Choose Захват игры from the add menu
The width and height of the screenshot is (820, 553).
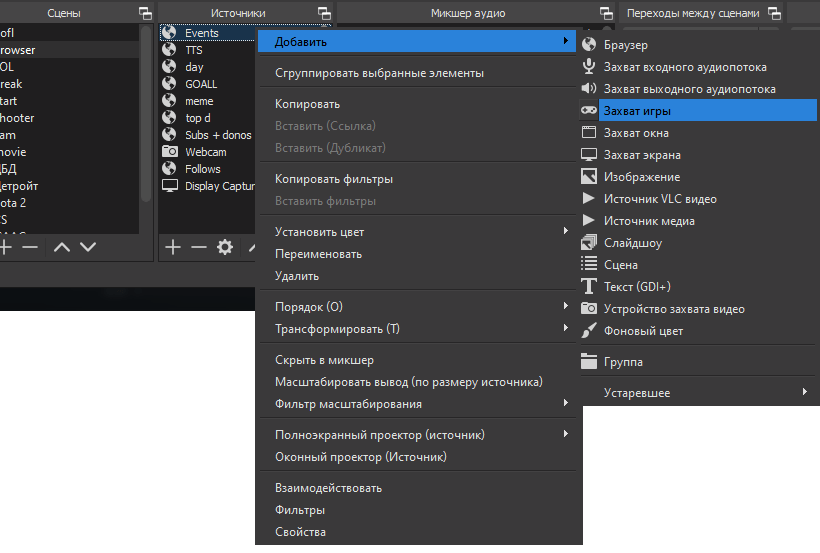click(636, 111)
